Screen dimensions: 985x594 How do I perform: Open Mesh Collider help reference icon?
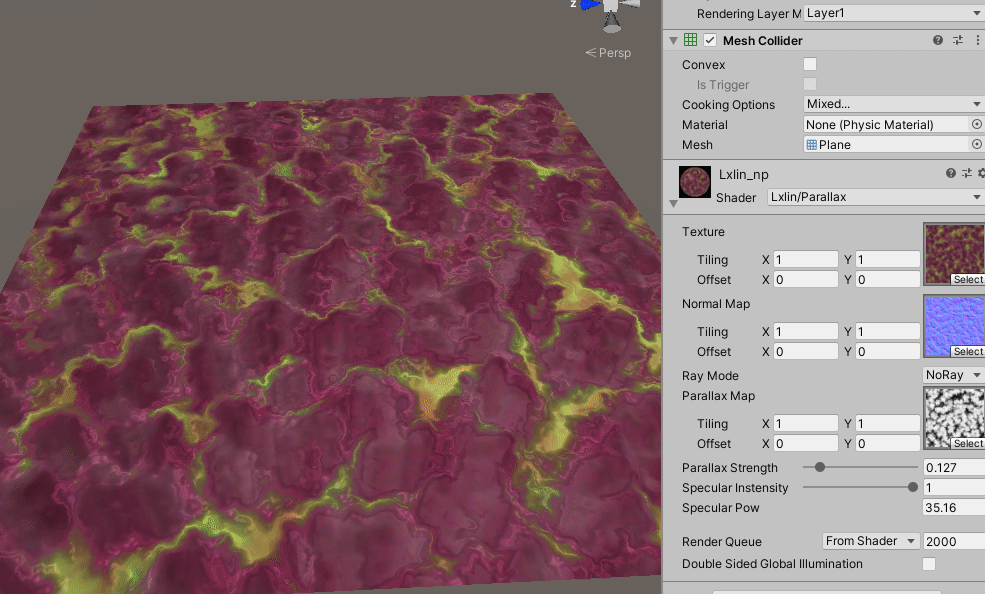[x=938, y=41]
